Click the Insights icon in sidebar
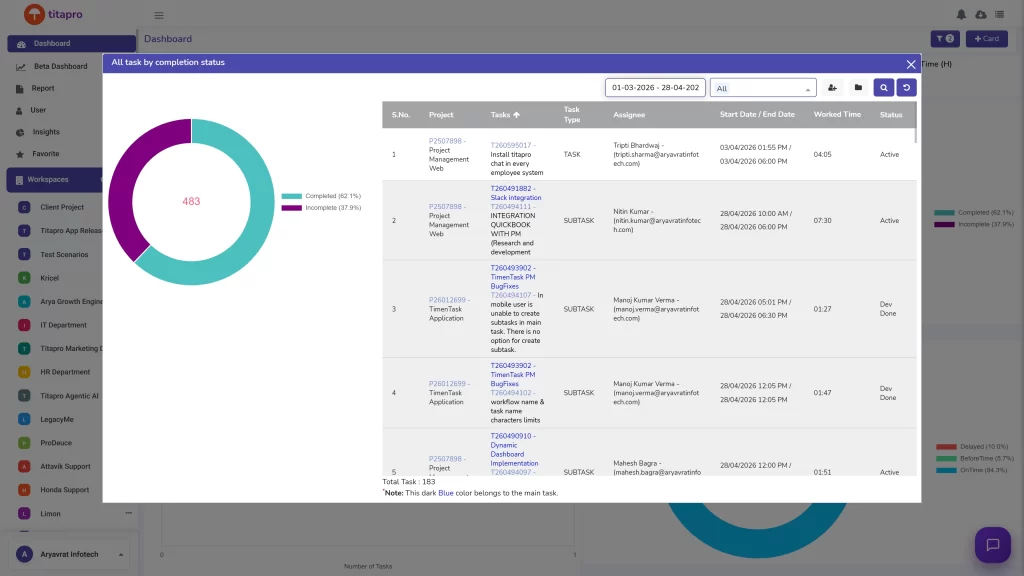The width and height of the screenshot is (1024, 576). point(20,133)
